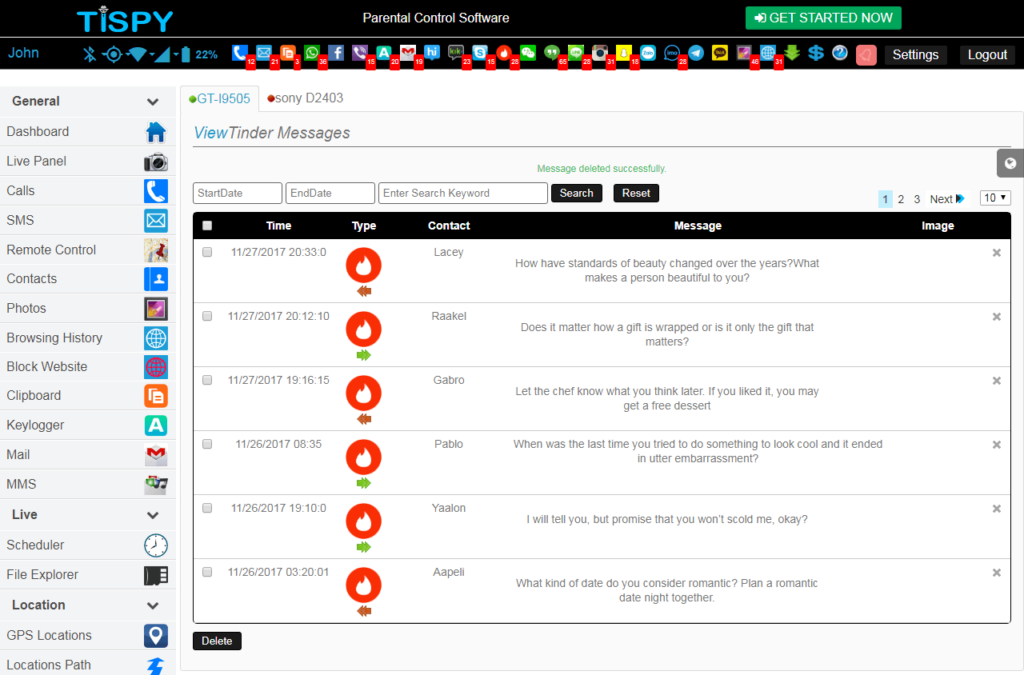Go to page 2 of messages

coord(901,199)
